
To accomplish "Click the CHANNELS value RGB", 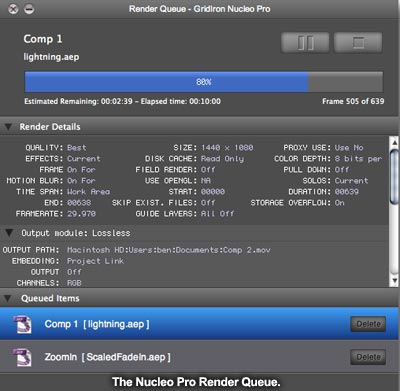I will coord(74,283).
